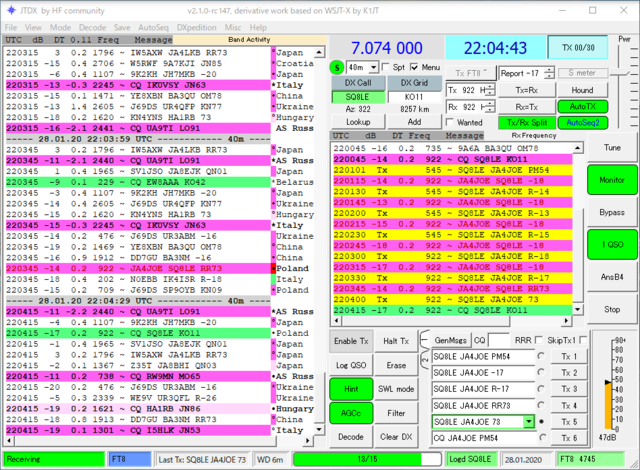
Task: Click Band Activity scroll down arrow
Action: [x=319, y=430]
